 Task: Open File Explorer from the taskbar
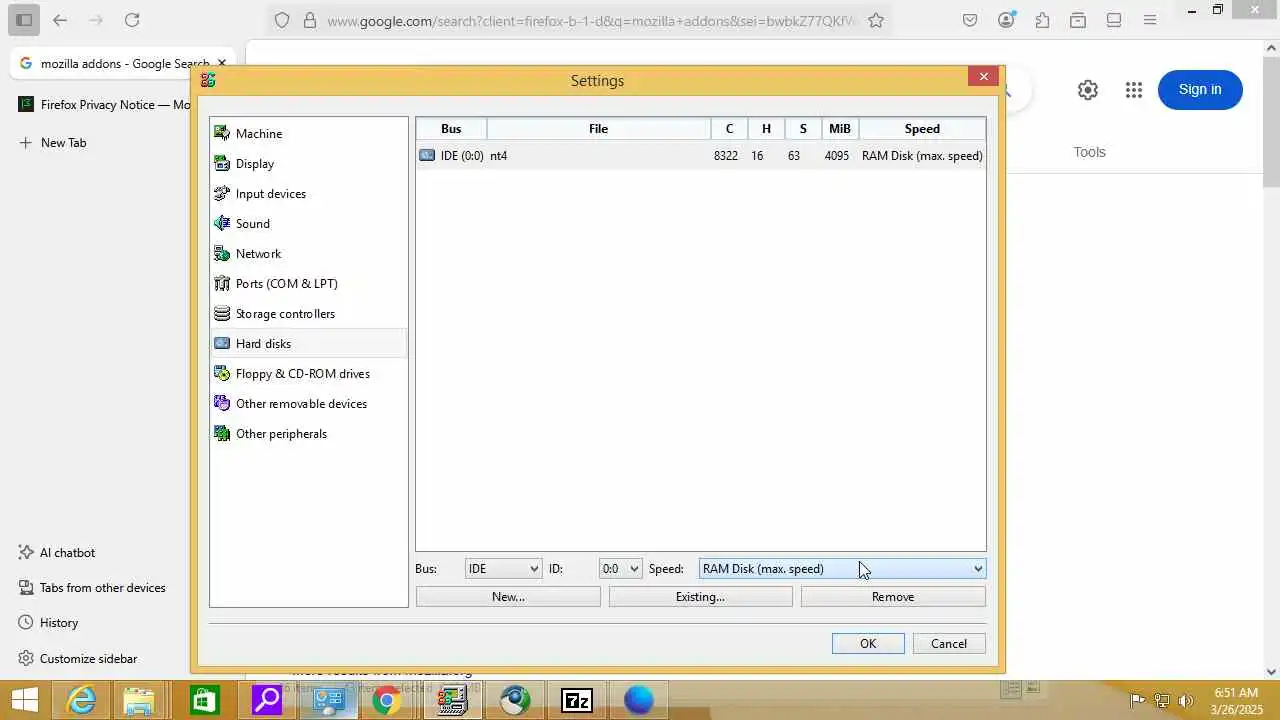pos(140,700)
